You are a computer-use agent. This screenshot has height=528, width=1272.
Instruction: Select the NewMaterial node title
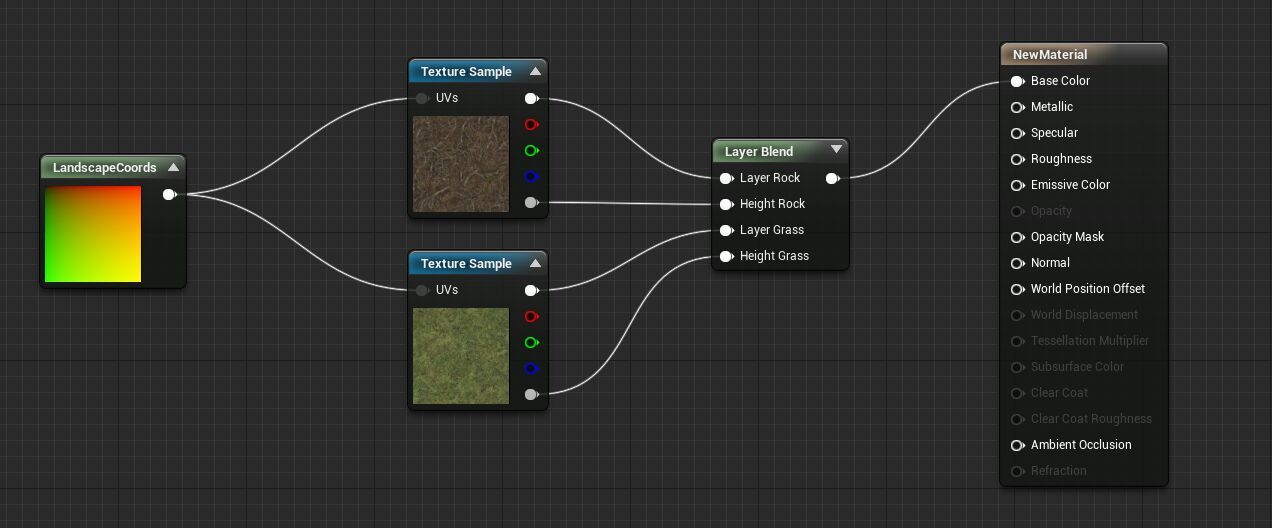point(1050,55)
